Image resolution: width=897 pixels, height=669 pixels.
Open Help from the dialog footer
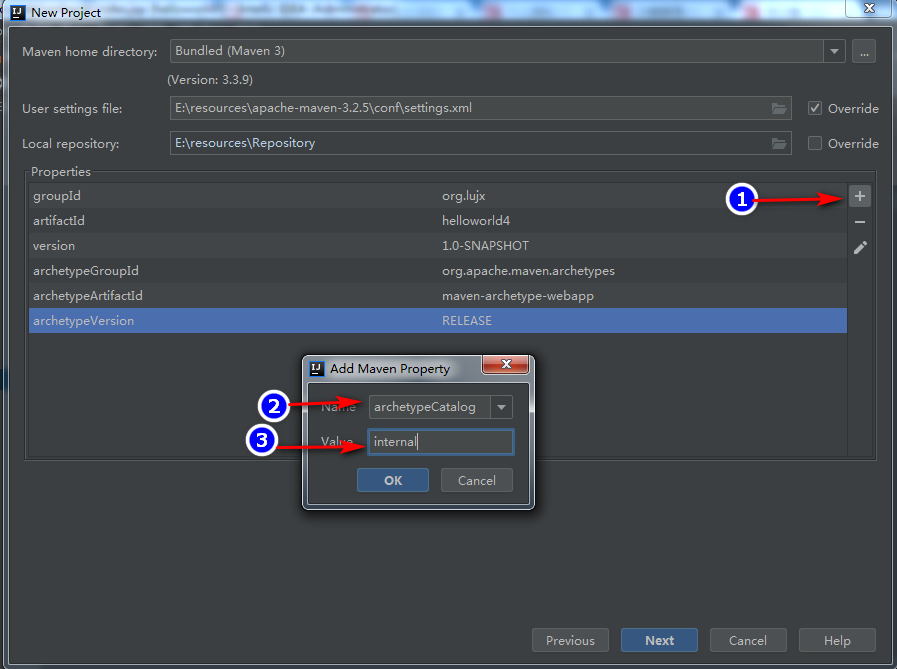coord(837,640)
